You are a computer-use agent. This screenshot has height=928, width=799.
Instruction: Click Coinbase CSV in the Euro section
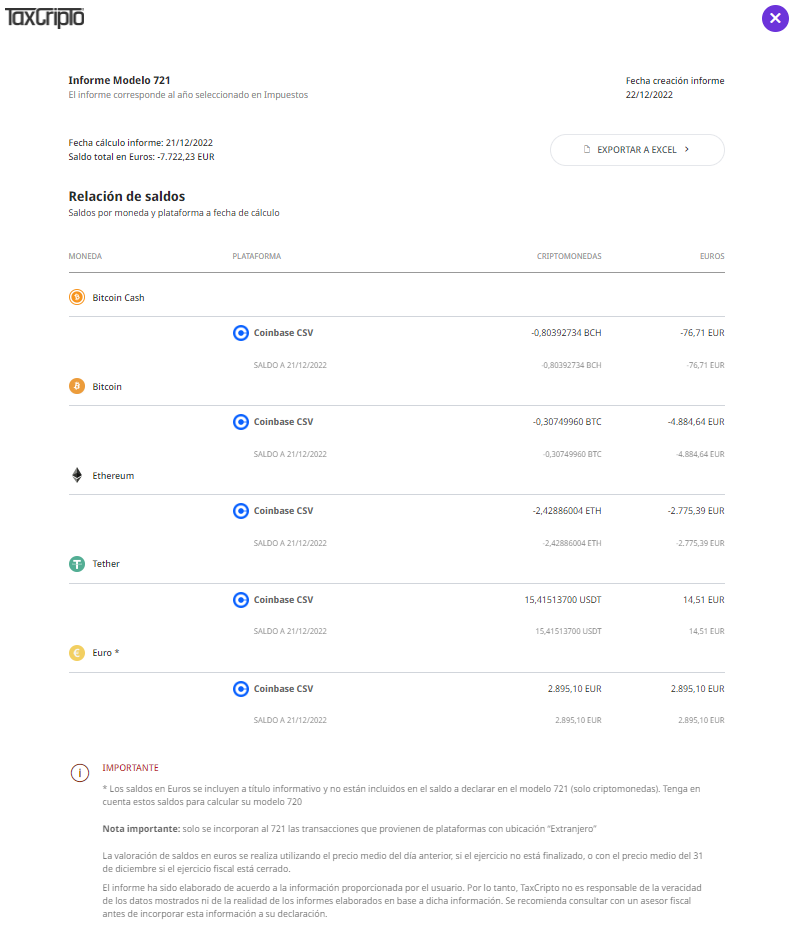[x=283, y=689]
